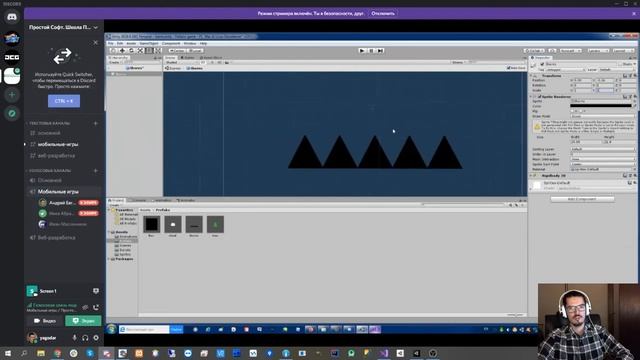The width and height of the screenshot is (640, 360).
Task: Toggle the object active checkbox in Inspector
Action: point(542,64)
